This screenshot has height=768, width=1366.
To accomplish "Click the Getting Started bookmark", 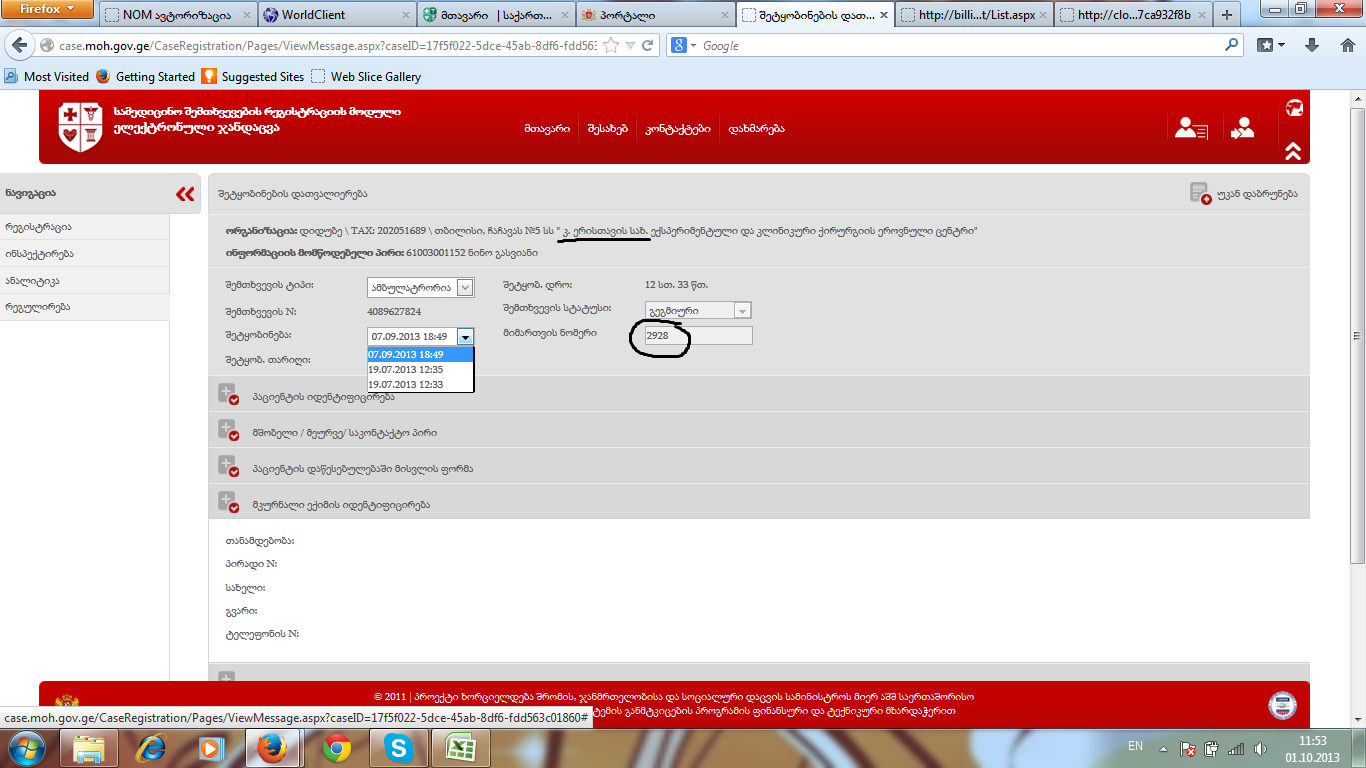I will [155, 77].
